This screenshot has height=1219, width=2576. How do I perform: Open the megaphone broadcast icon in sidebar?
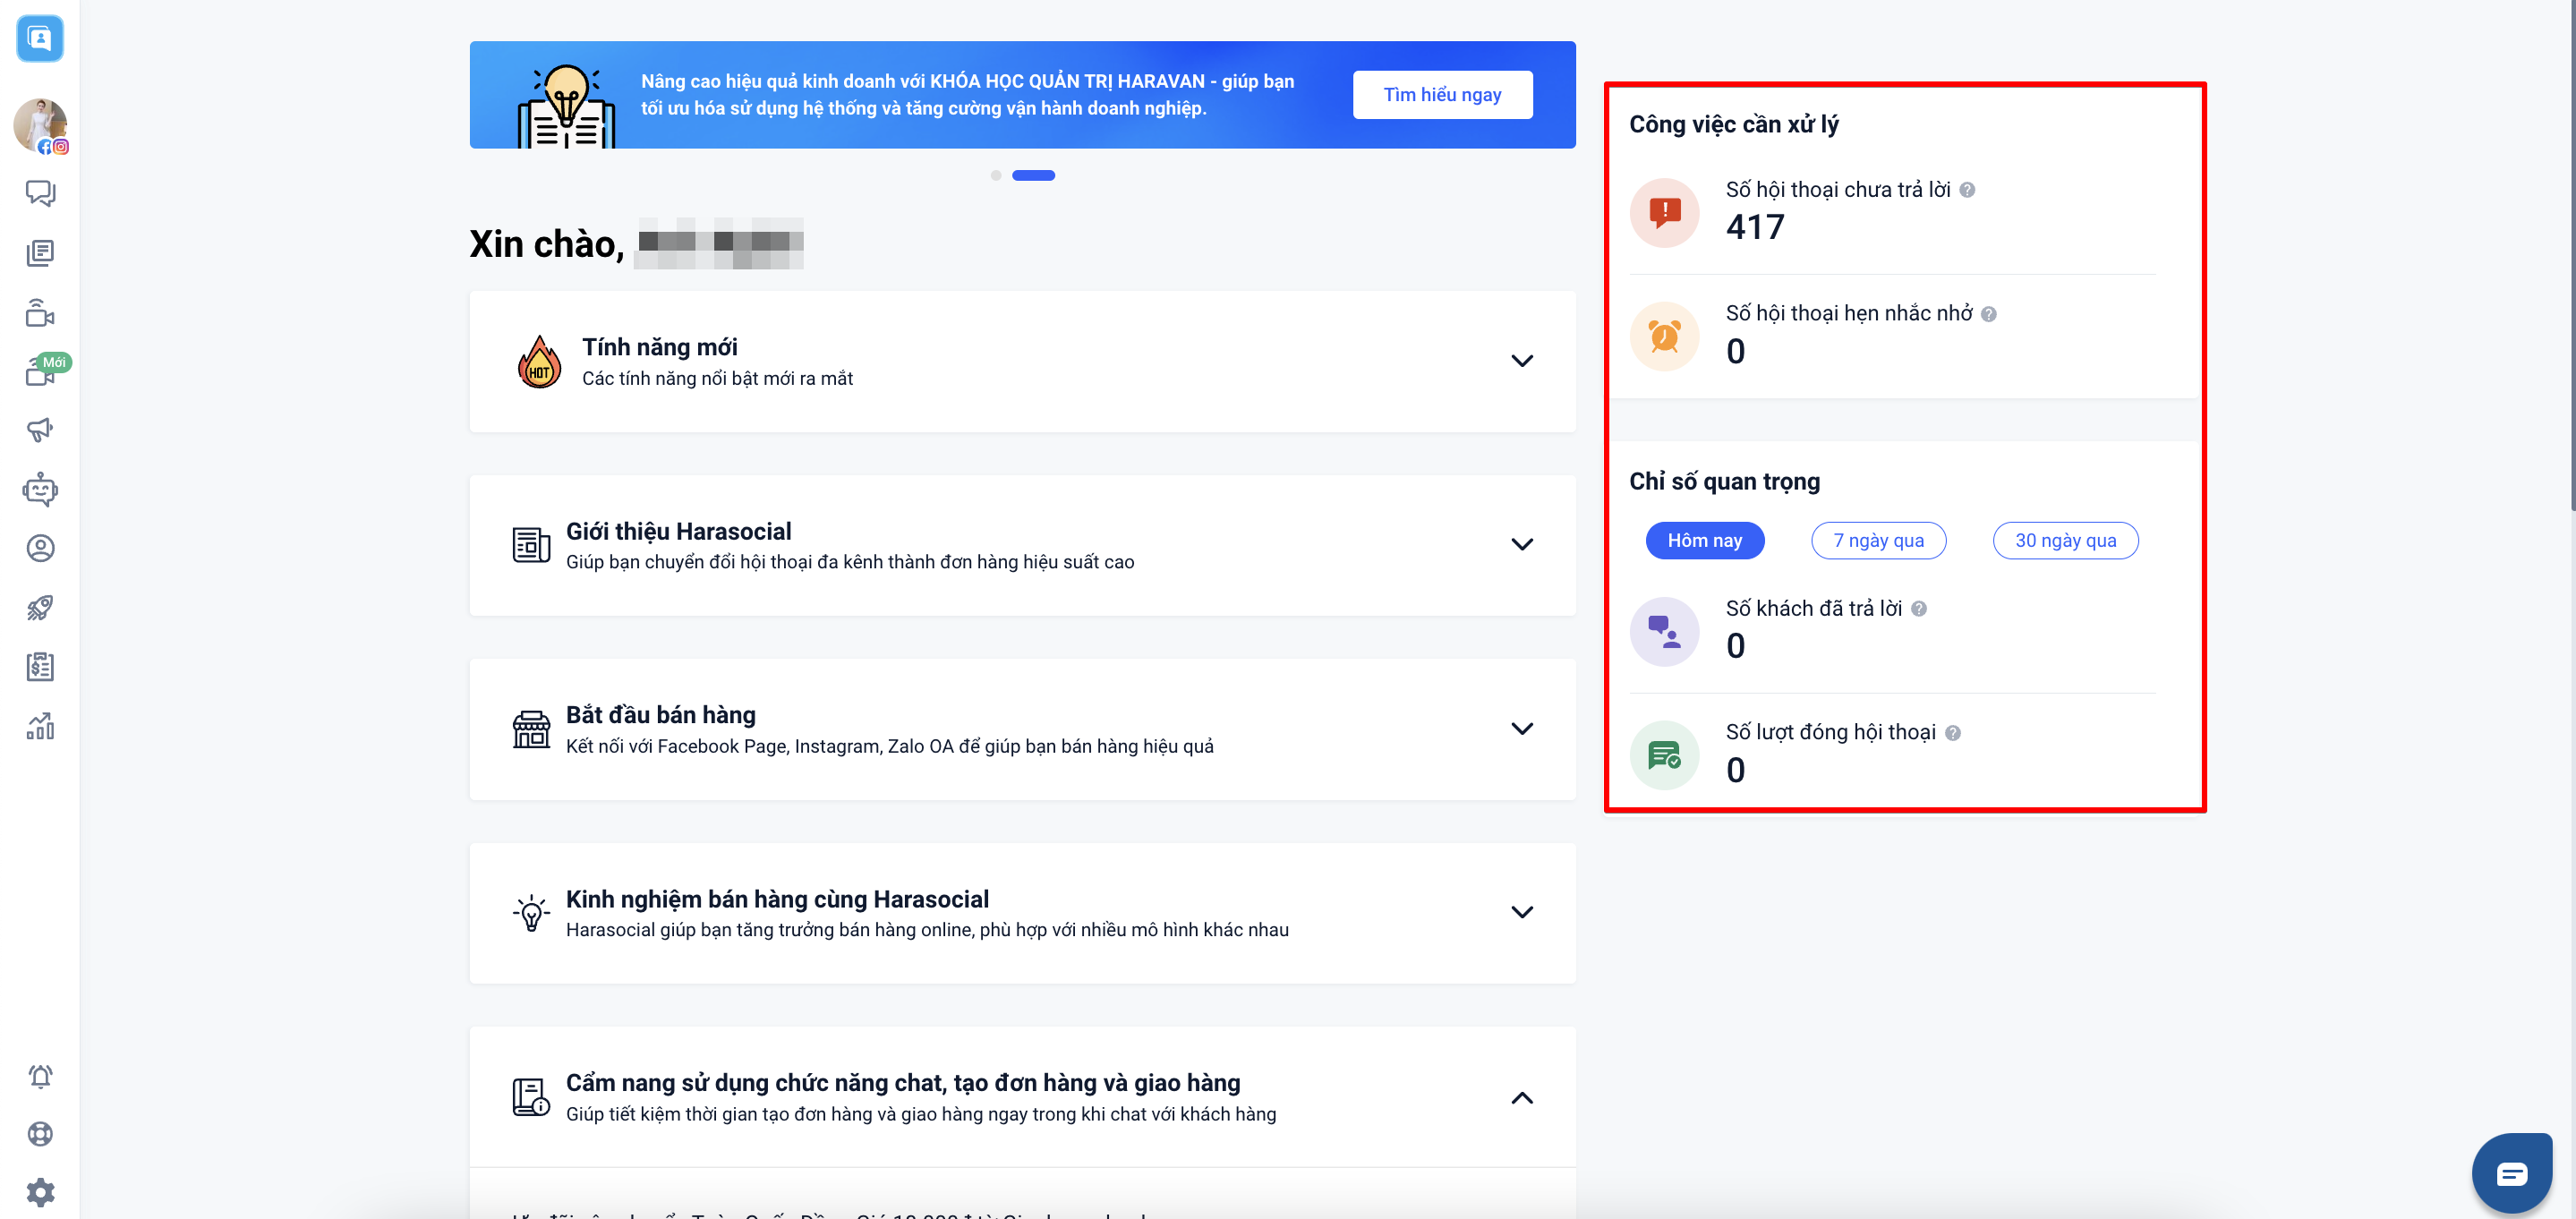pyautogui.click(x=40, y=430)
